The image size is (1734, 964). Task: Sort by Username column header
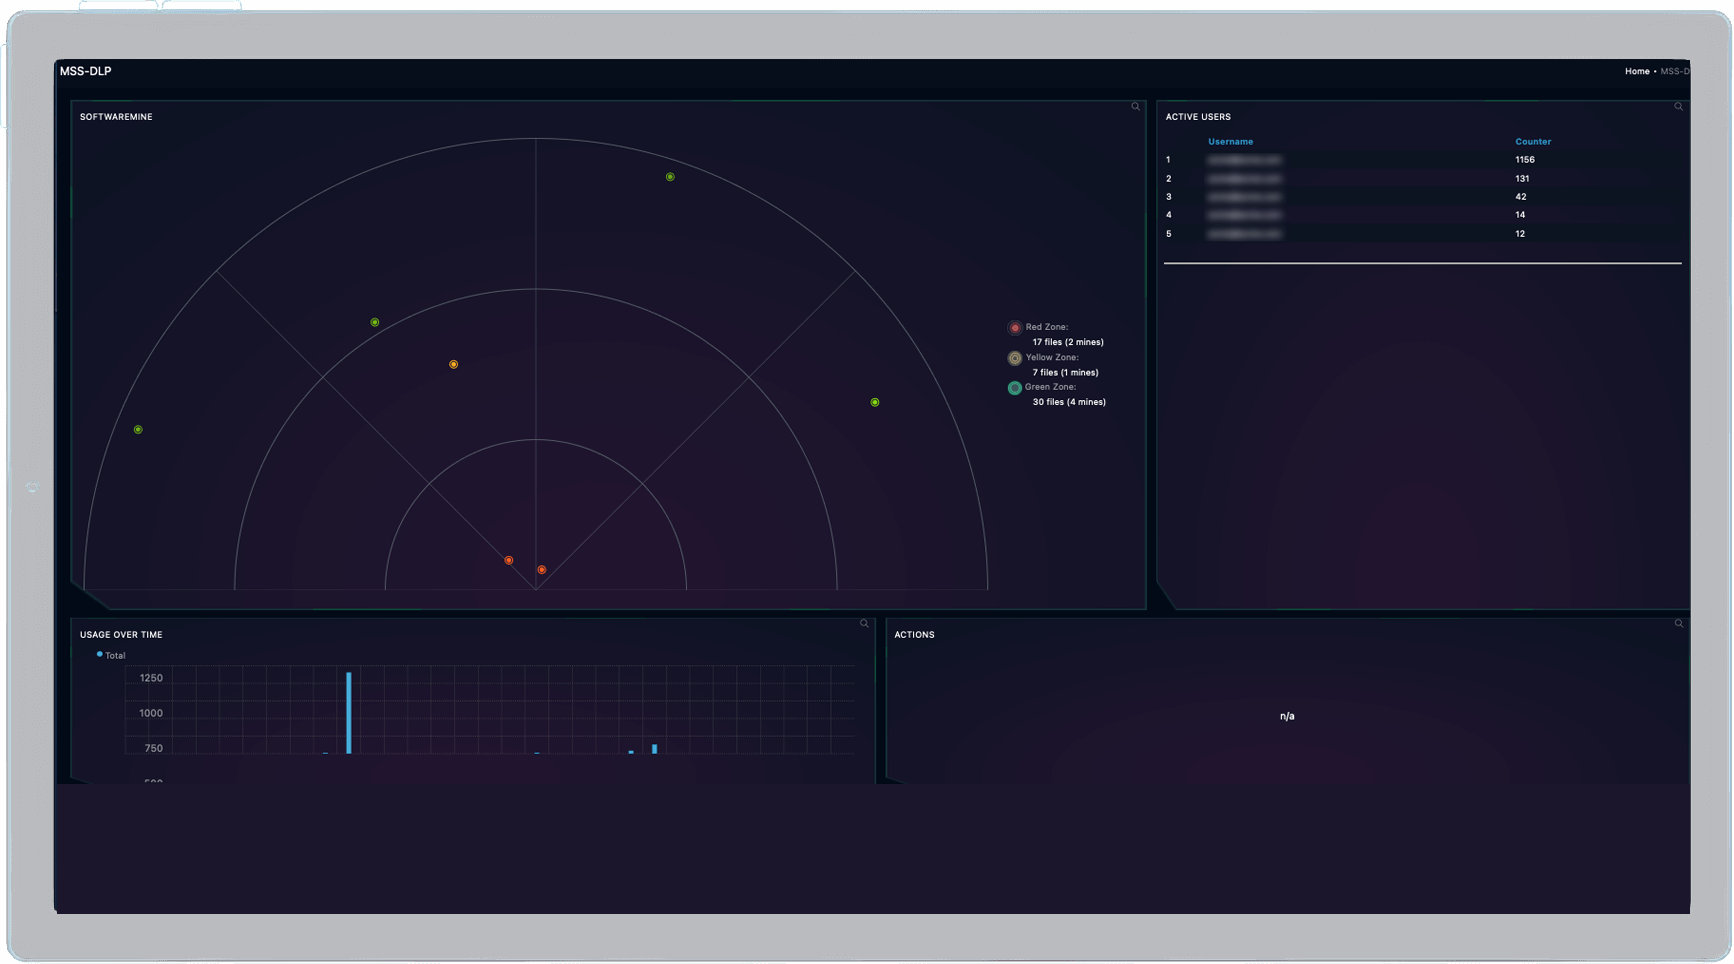point(1230,142)
